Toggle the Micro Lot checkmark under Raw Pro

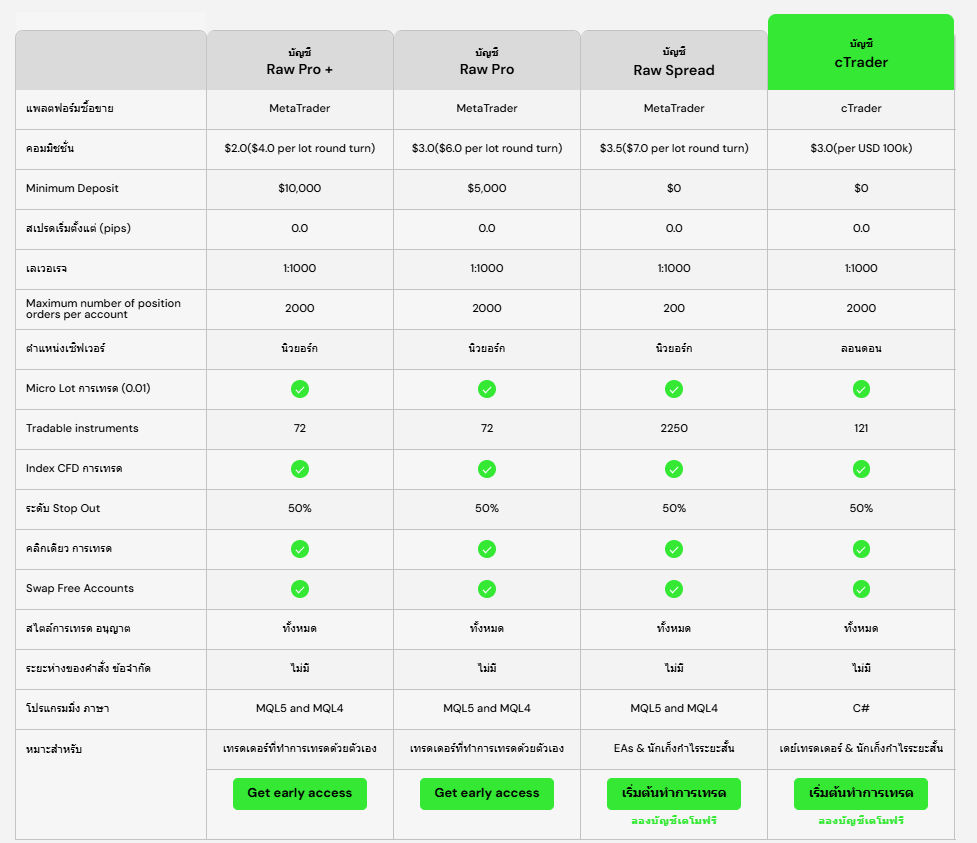coord(487,389)
